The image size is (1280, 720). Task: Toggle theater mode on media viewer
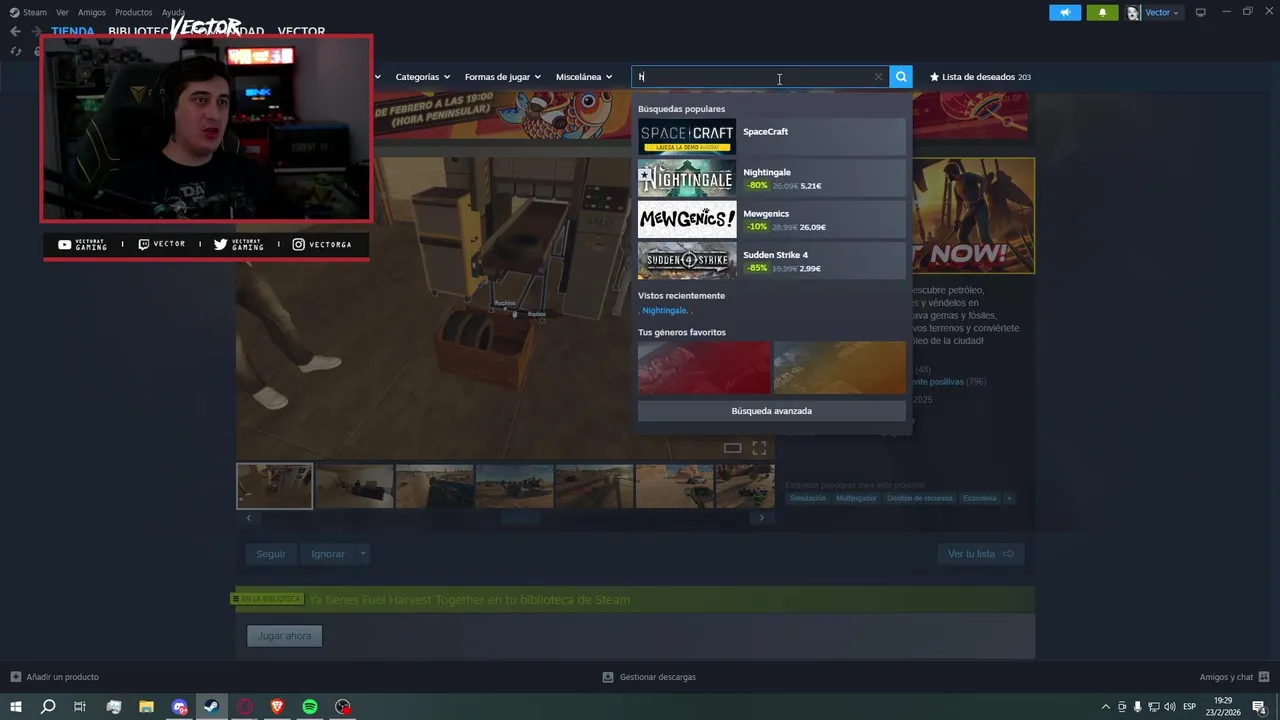pos(732,448)
